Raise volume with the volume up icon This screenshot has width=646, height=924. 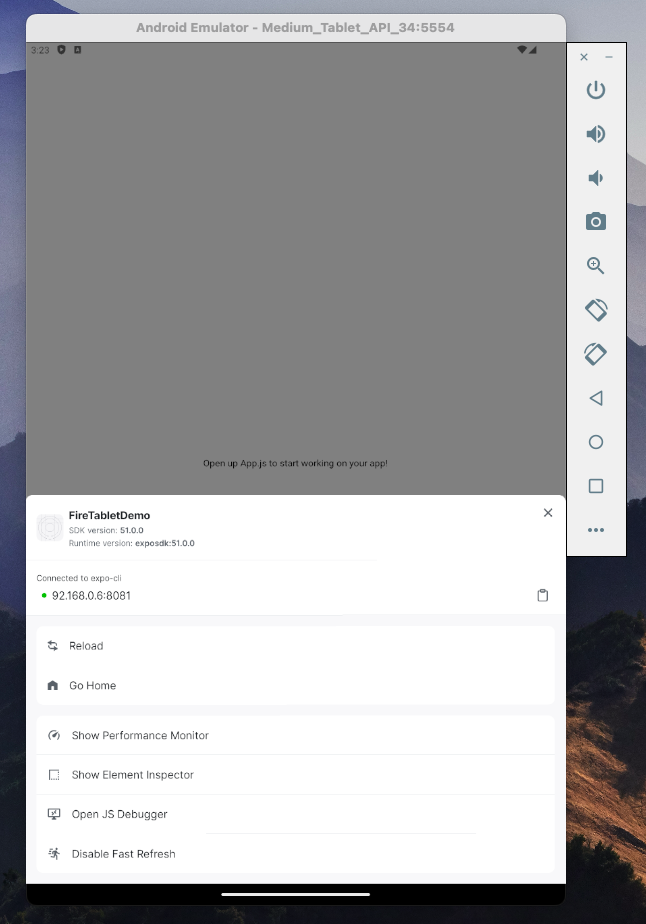pyautogui.click(x=596, y=134)
